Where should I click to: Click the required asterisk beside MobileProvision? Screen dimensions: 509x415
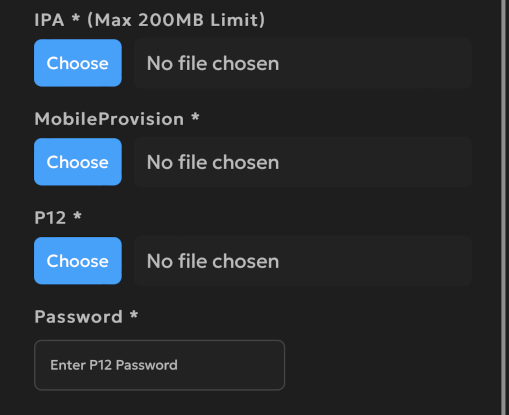[x=195, y=117]
